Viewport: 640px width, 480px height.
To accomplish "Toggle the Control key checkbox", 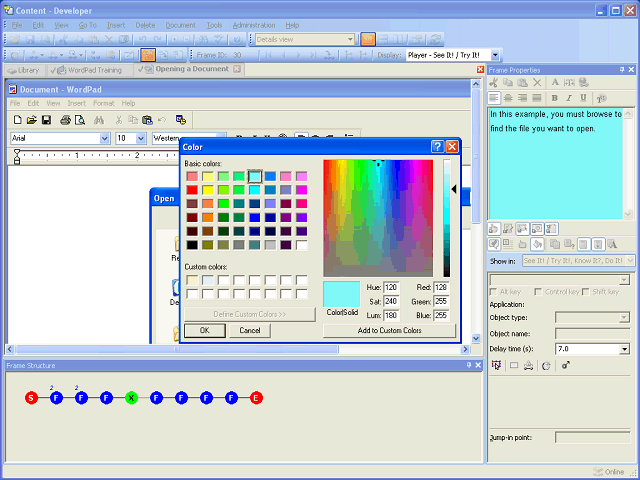I will [x=538, y=292].
